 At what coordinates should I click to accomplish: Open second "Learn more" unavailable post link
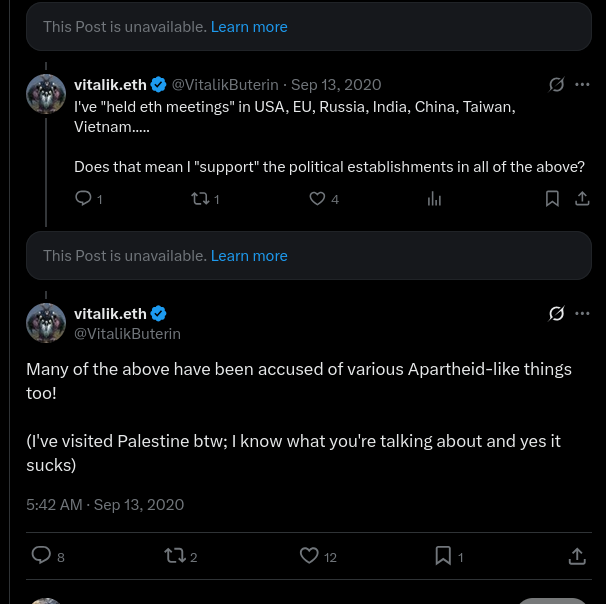[249, 256]
